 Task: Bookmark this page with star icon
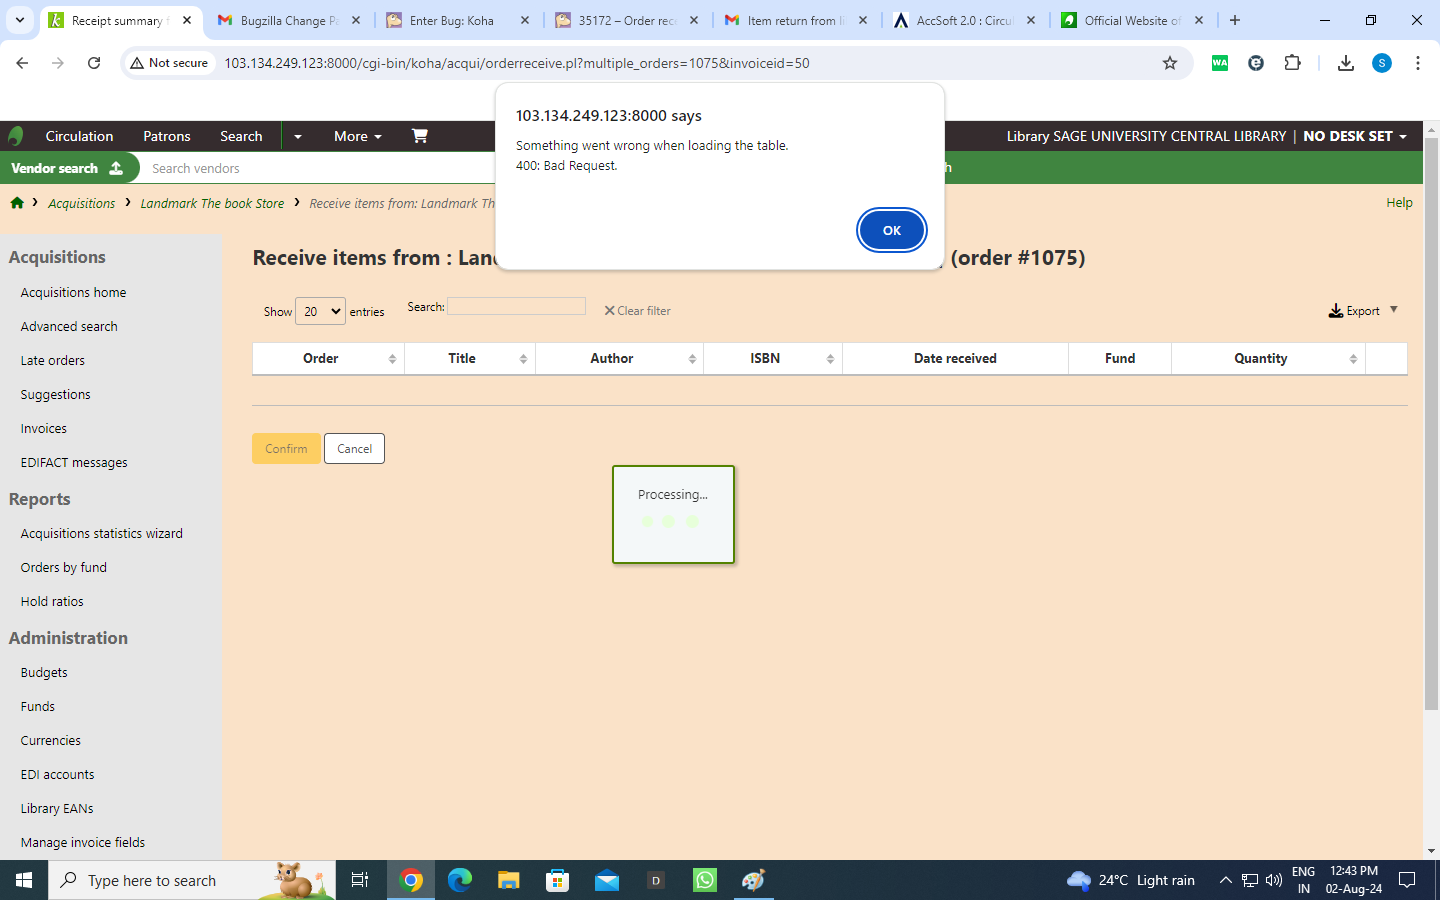pos(1169,63)
